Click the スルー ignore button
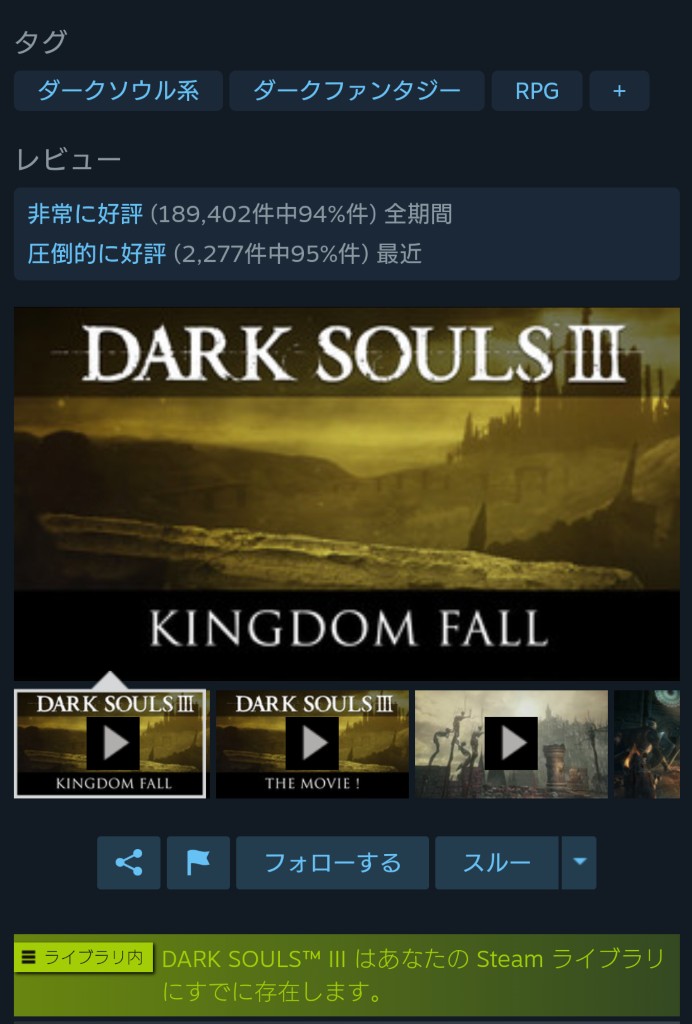The width and height of the screenshot is (692, 1024). 497,863
